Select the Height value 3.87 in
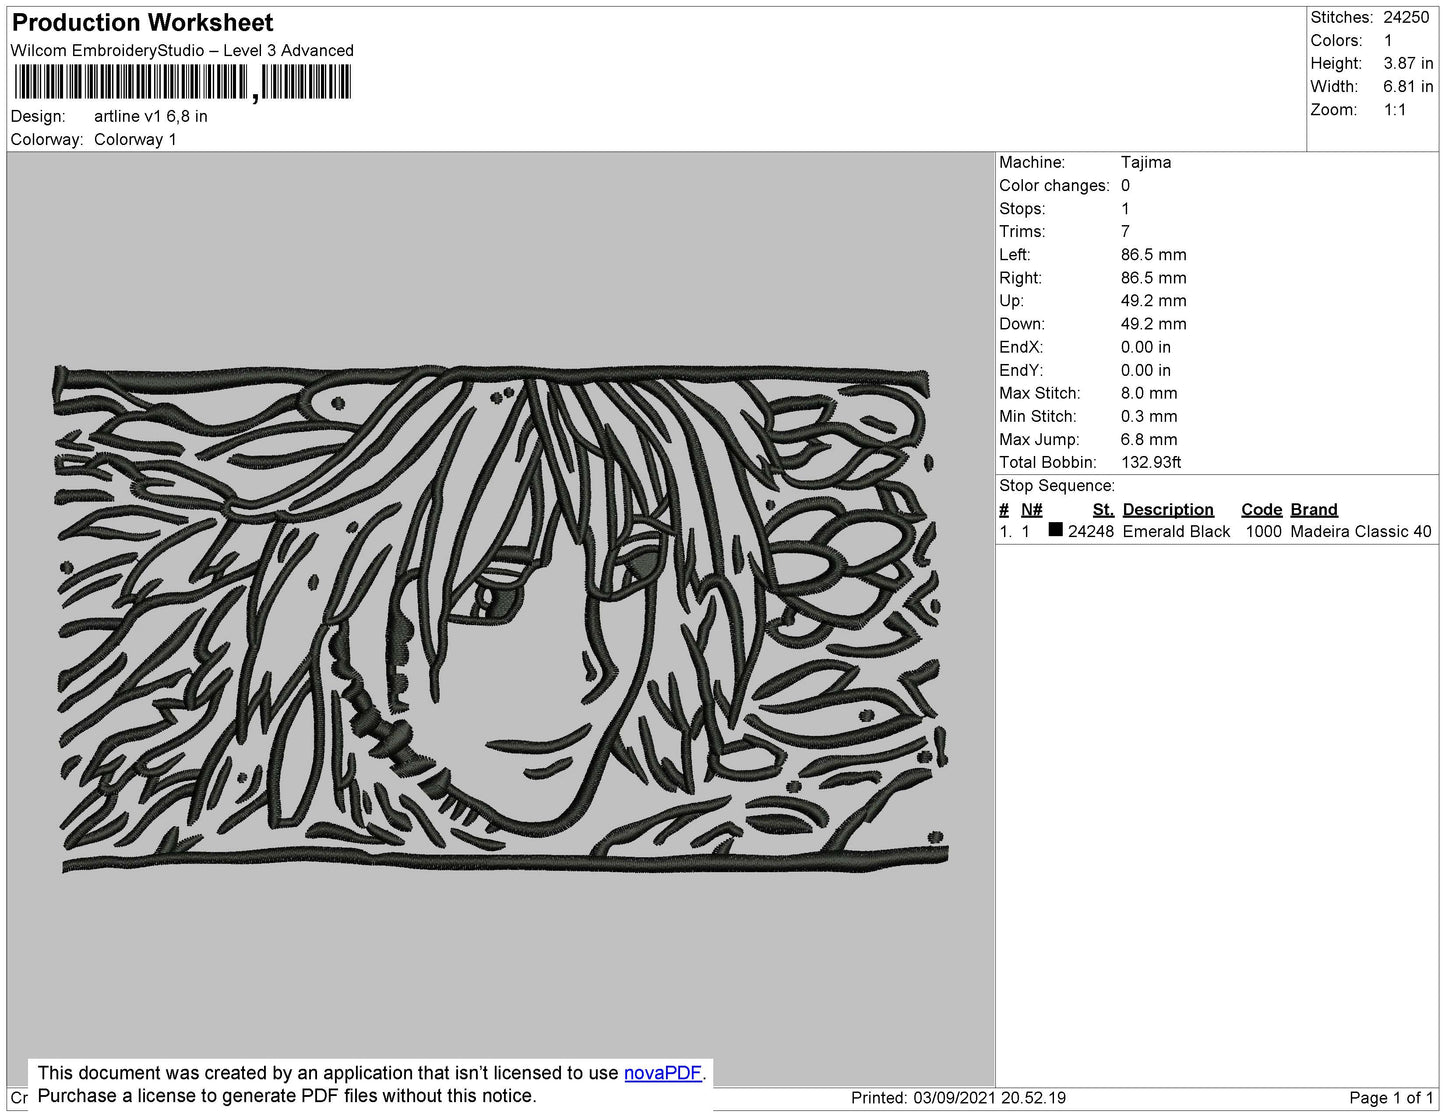Image resolution: width=1445 pixels, height=1117 pixels. (1408, 63)
